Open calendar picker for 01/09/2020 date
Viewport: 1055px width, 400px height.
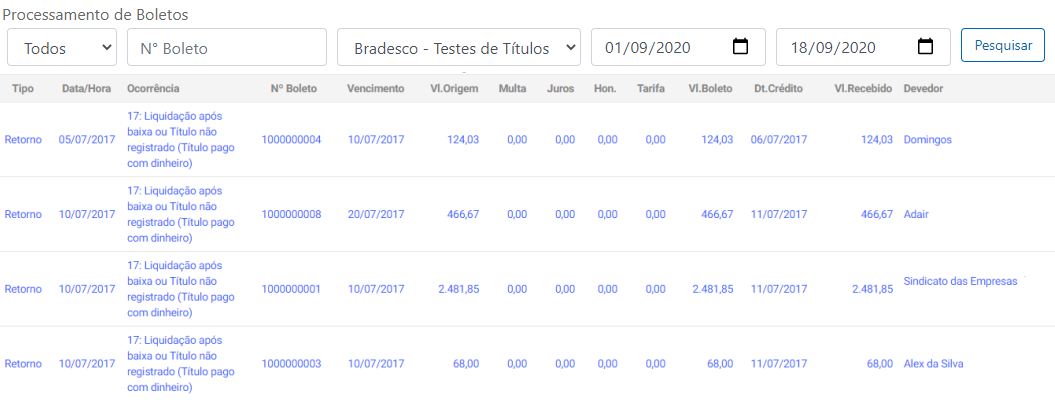coord(741,47)
